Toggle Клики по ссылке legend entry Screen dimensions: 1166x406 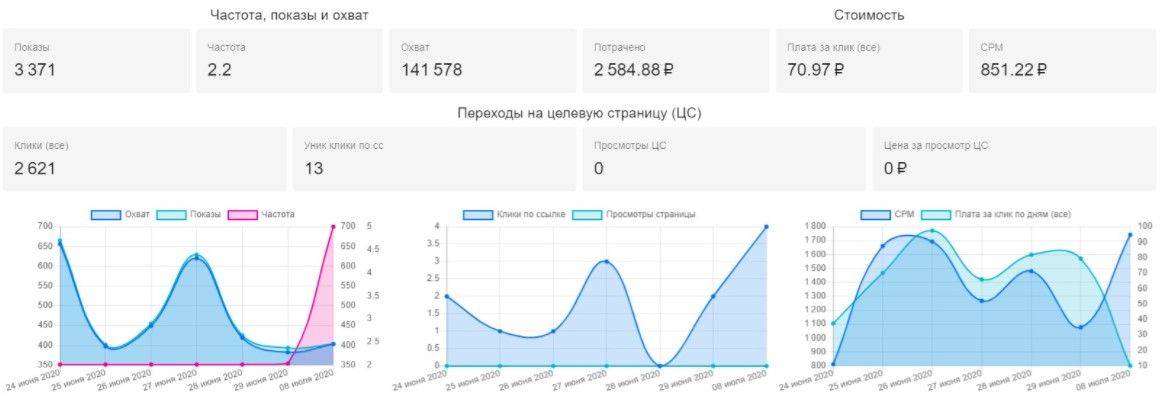[514, 214]
